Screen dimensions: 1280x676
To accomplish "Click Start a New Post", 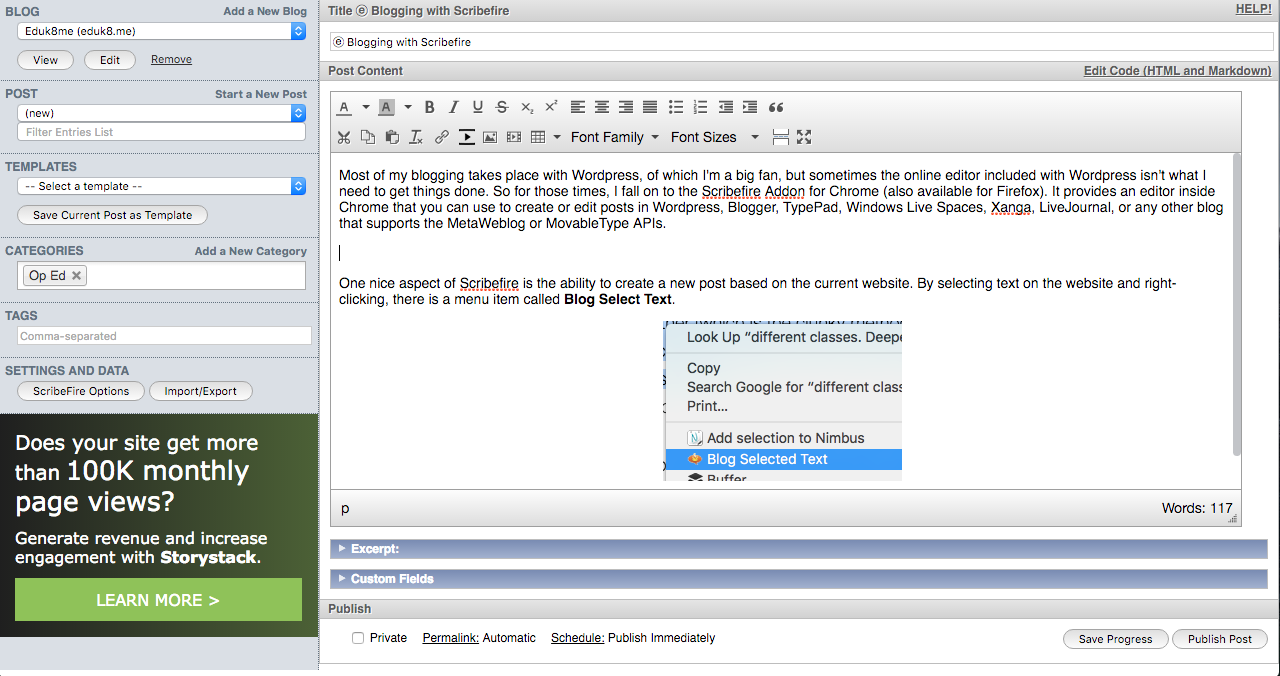I will 261,94.
